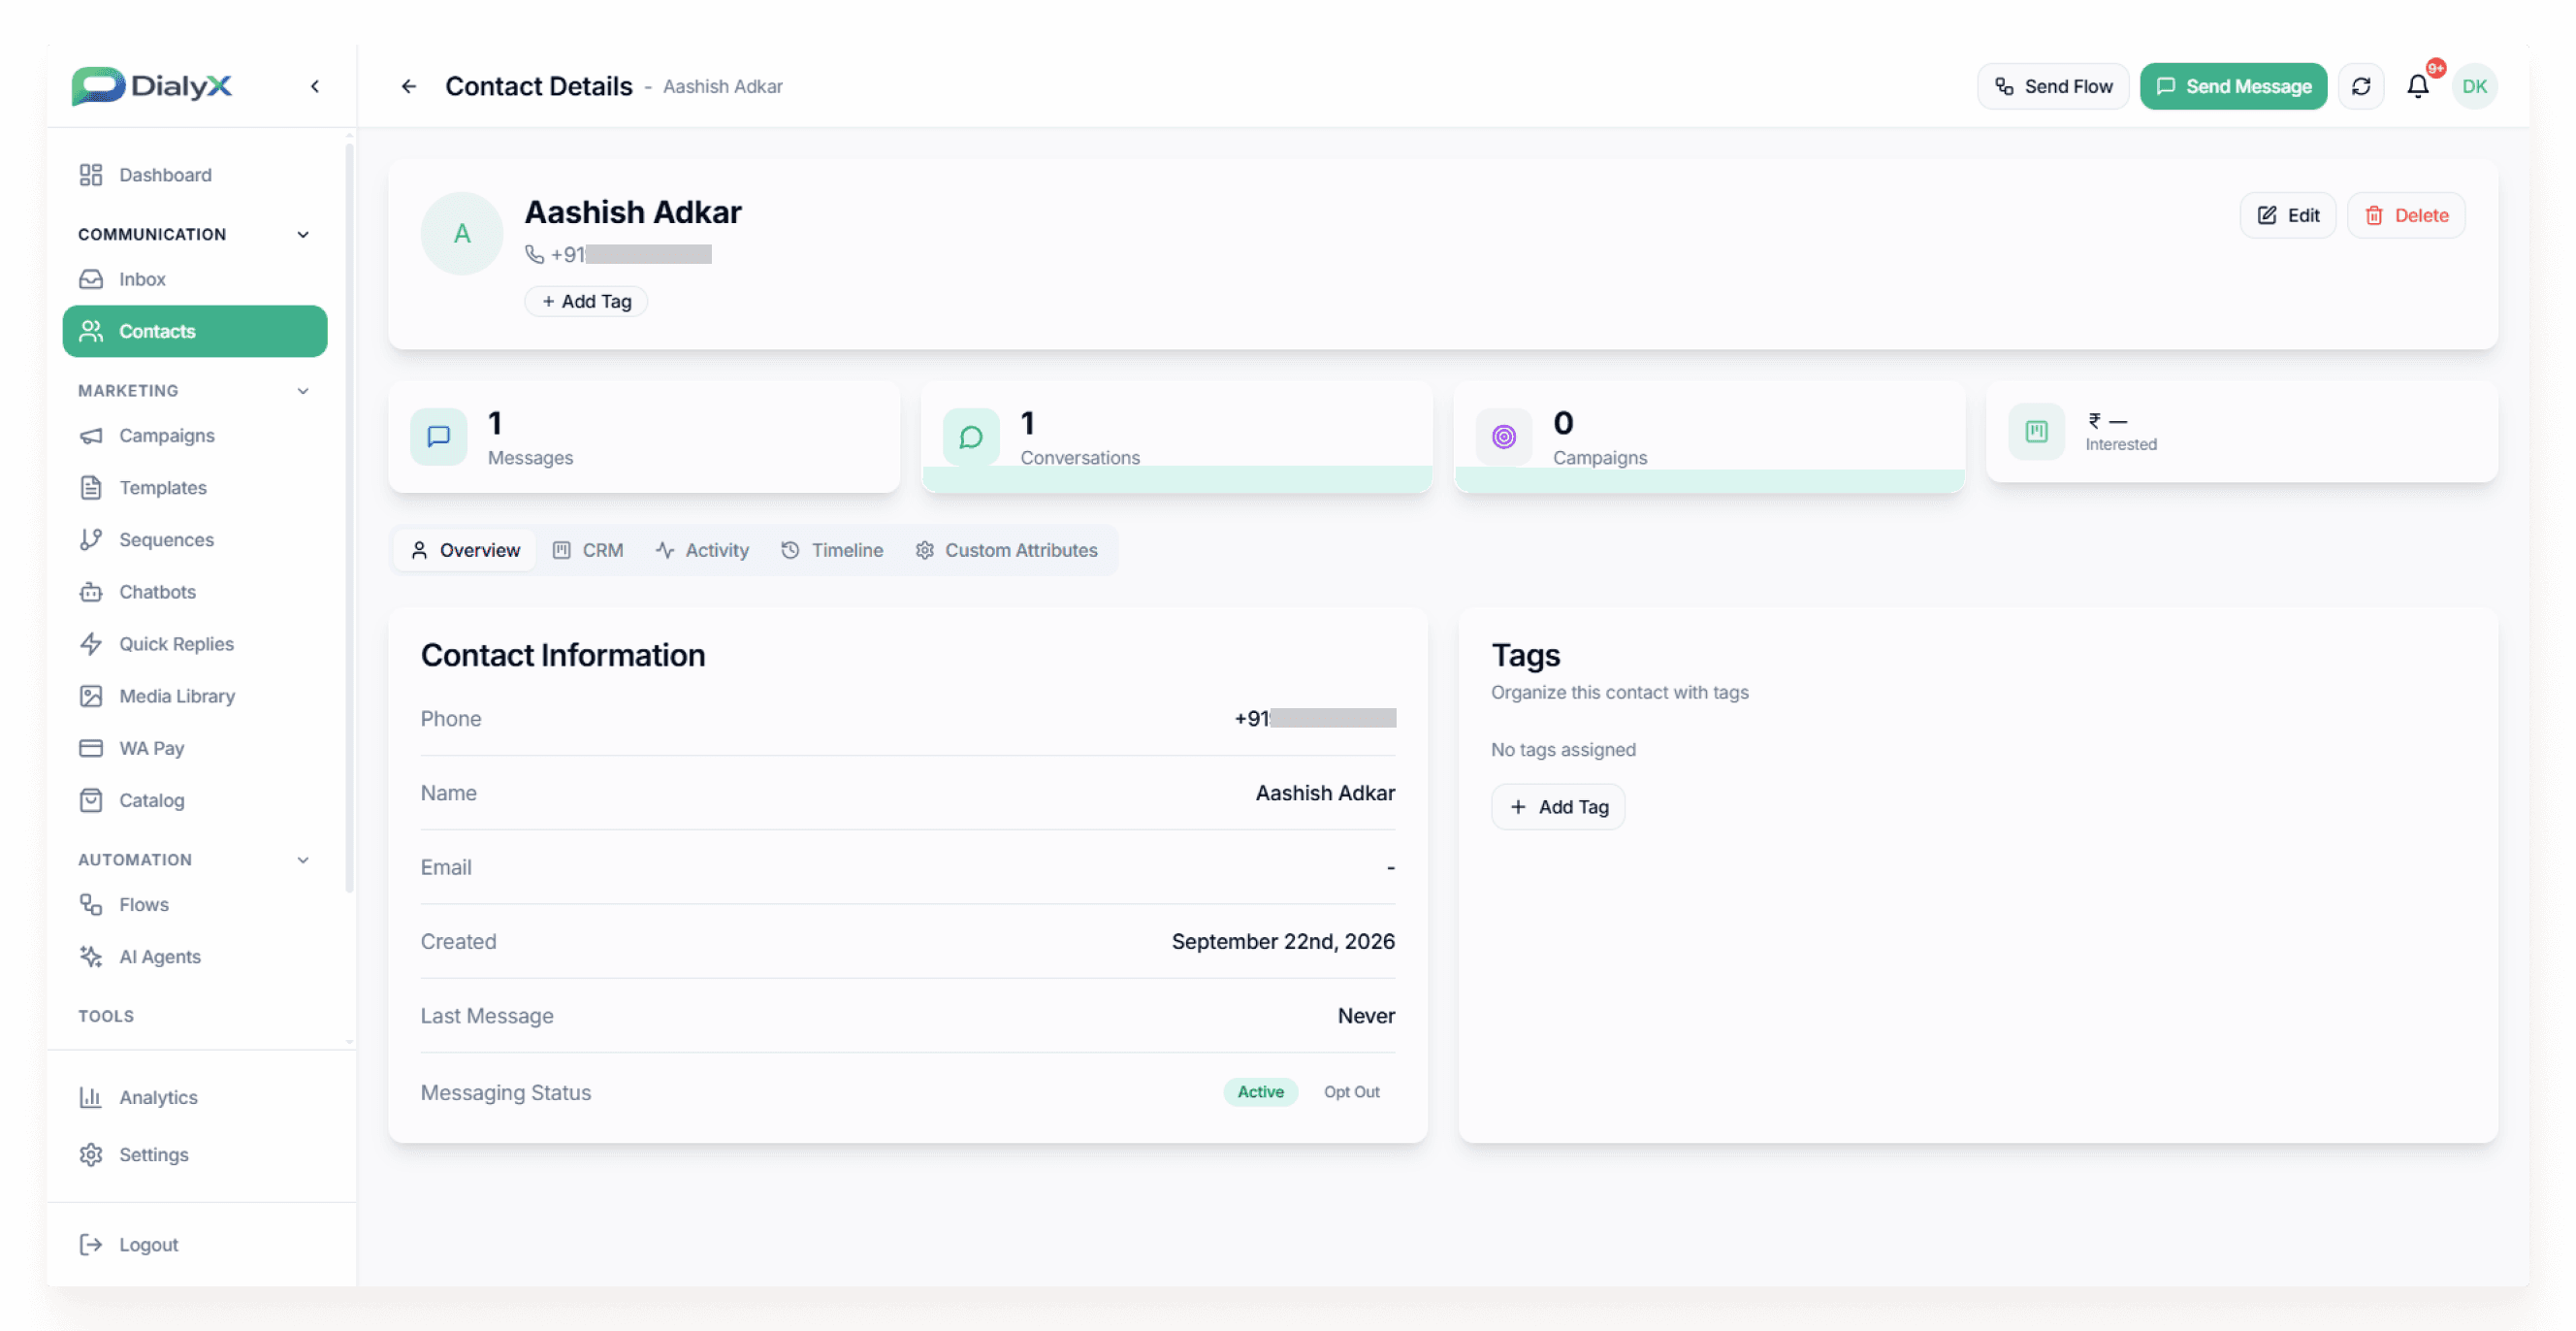Screen dimensions: 2576x1331
Task: Collapse the Automation section
Action: 303,860
